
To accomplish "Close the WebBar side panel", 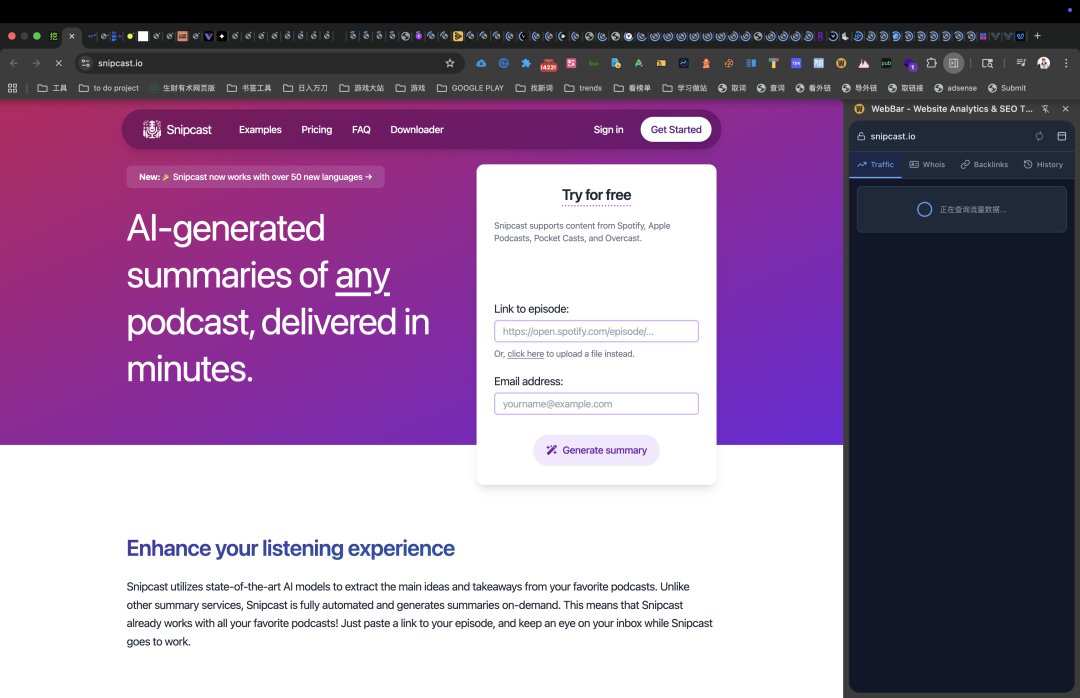I will point(1066,109).
